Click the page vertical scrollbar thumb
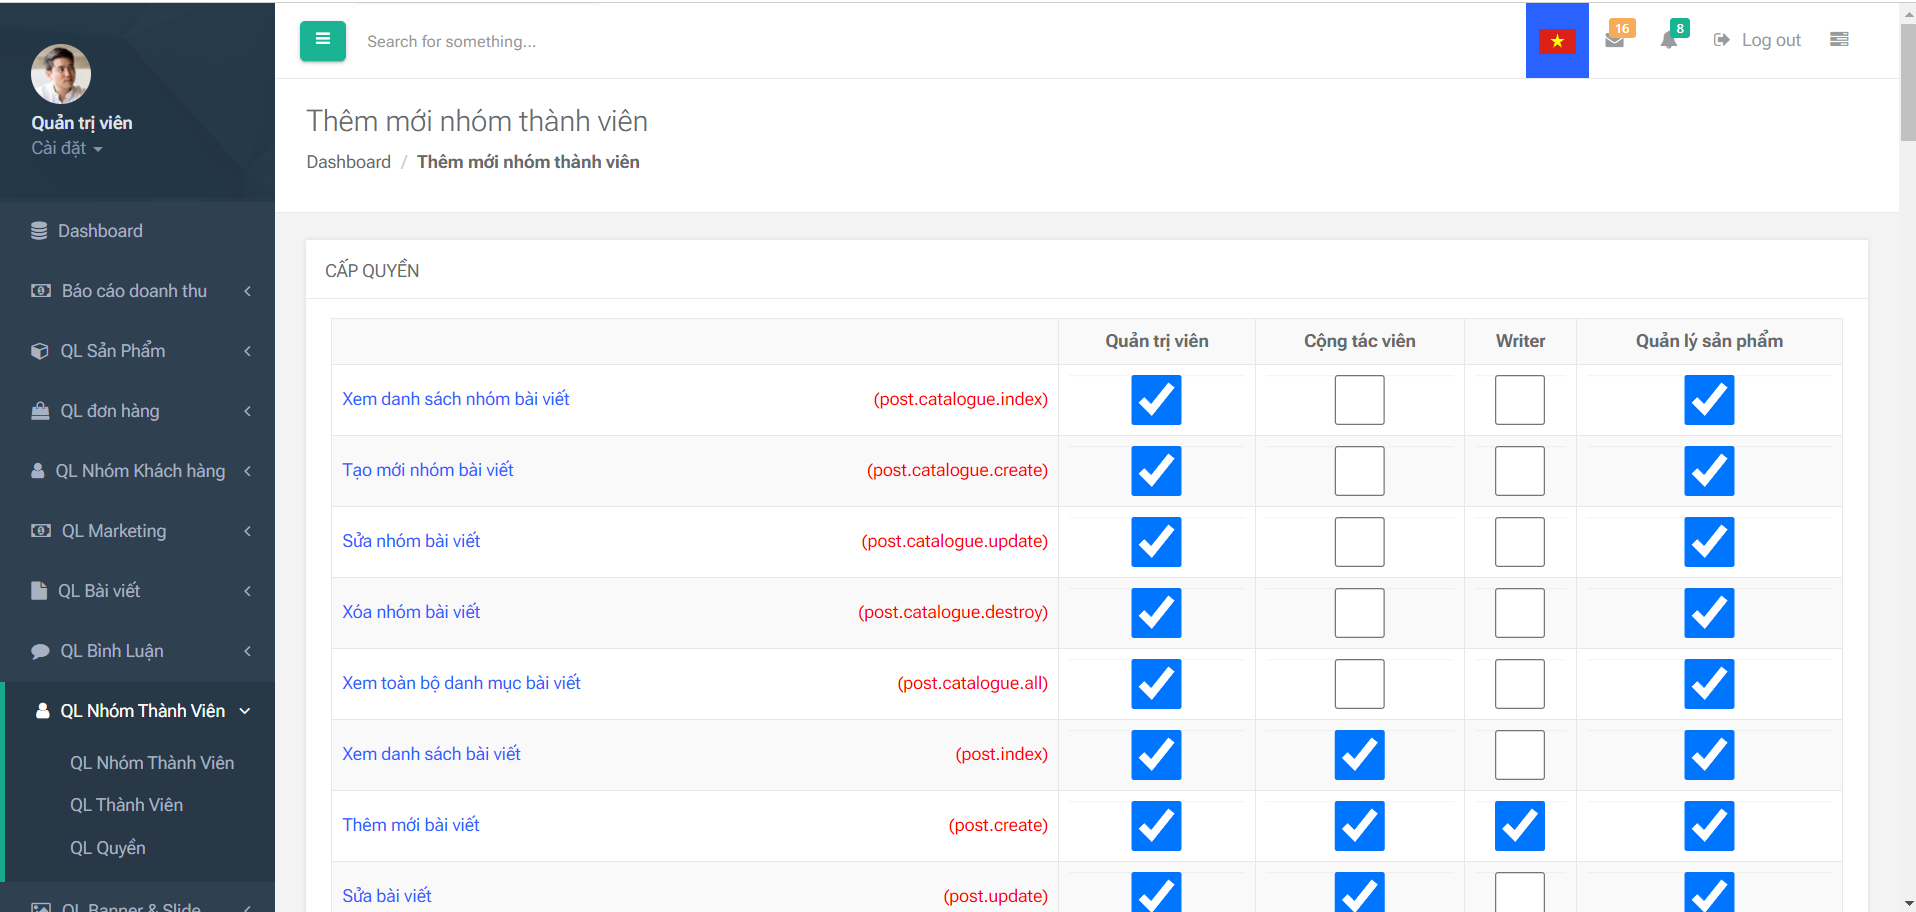Viewport: 1916px width, 912px height. (1908, 80)
